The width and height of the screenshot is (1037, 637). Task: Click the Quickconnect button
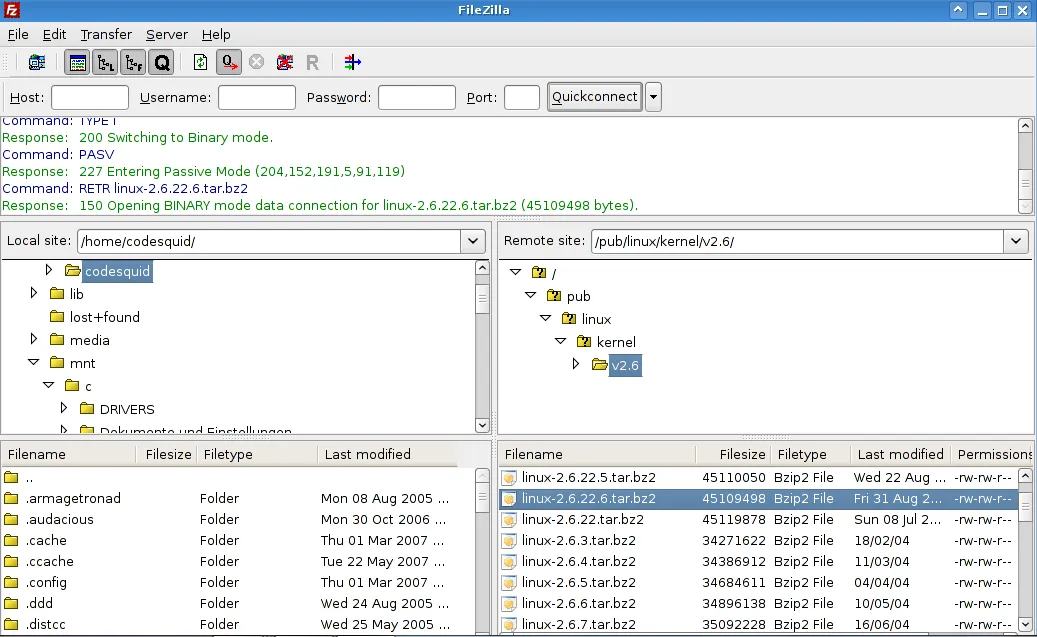[x=595, y=97]
